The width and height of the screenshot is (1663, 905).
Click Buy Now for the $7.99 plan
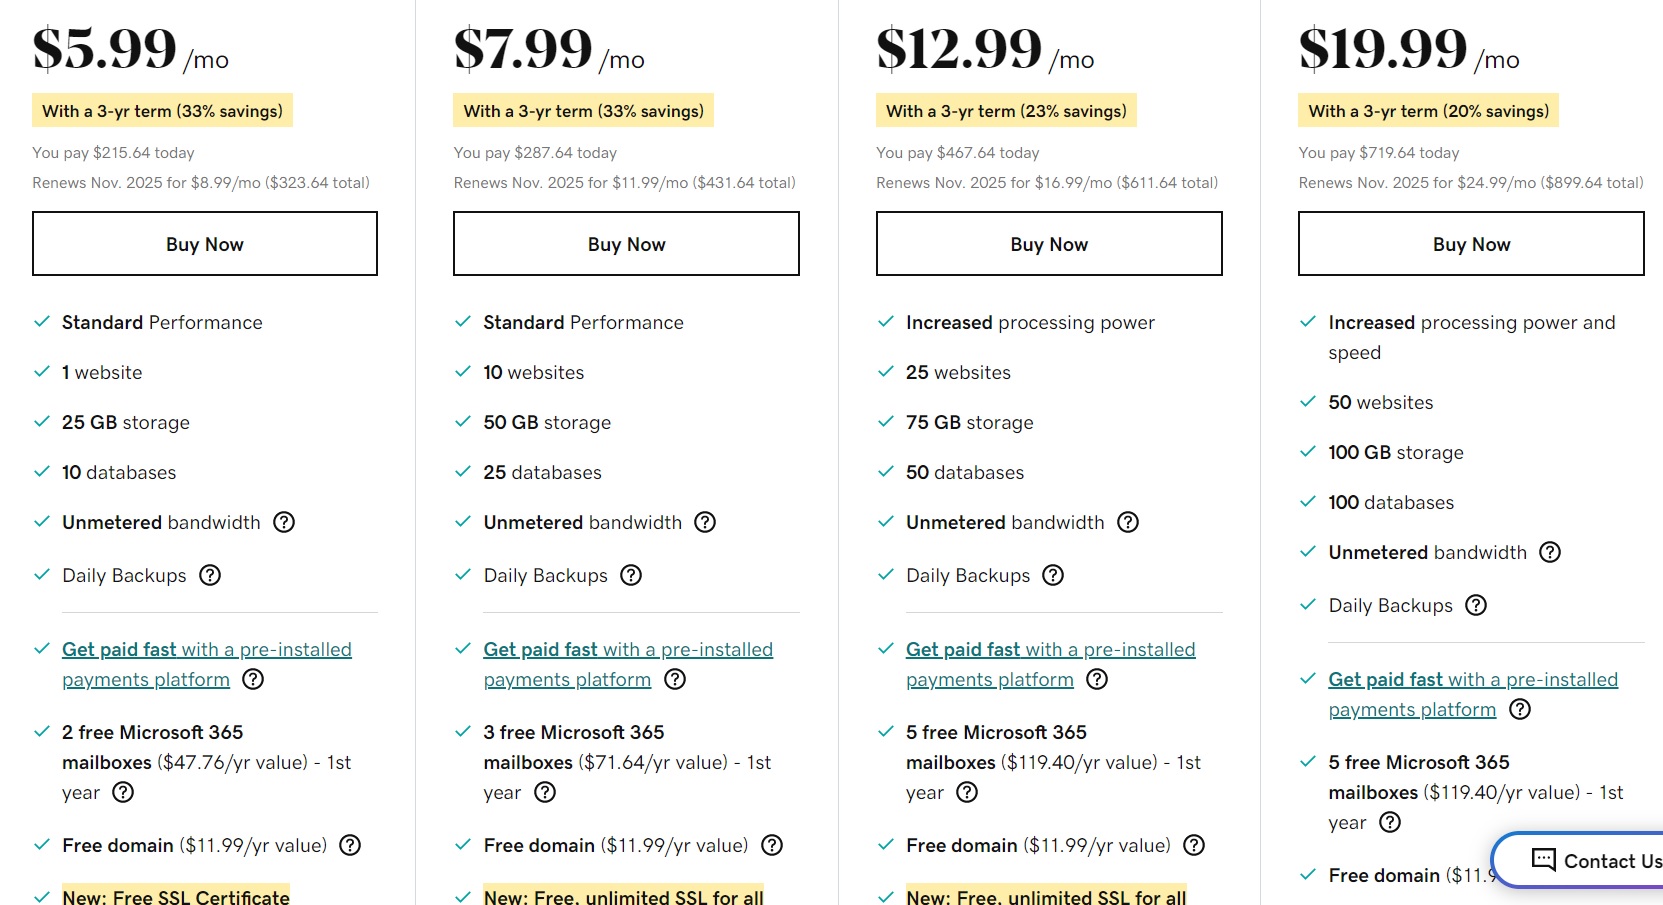(x=626, y=243)
